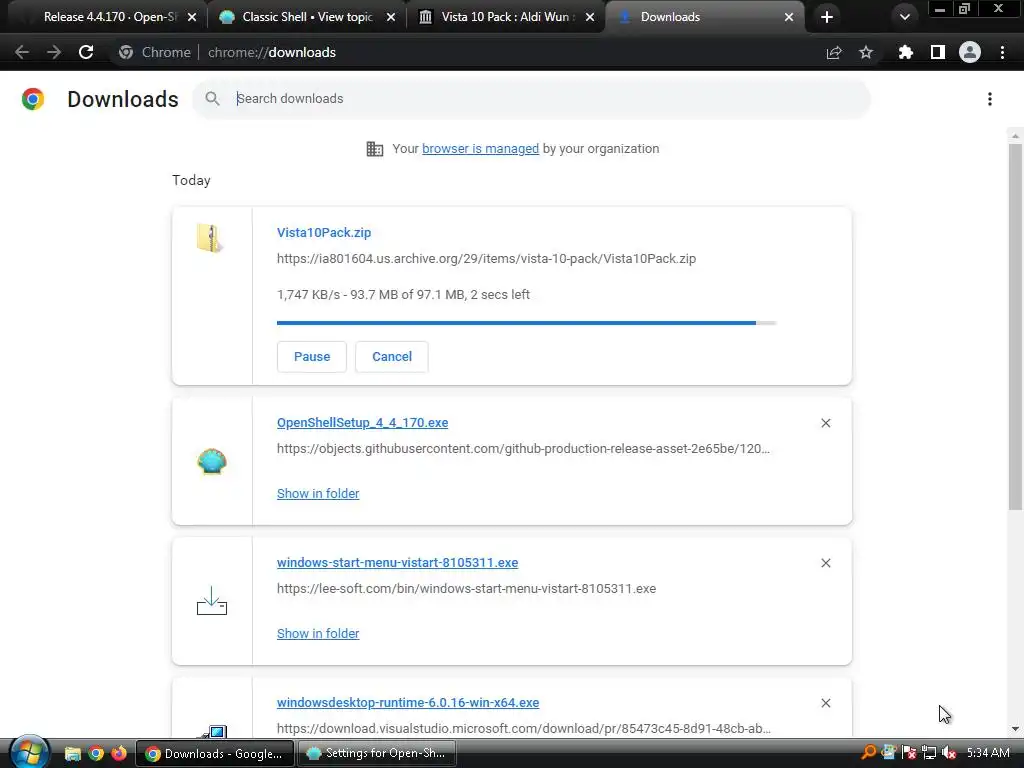
Task: Reload the downloads page
Action: click(x=86, y=52)
